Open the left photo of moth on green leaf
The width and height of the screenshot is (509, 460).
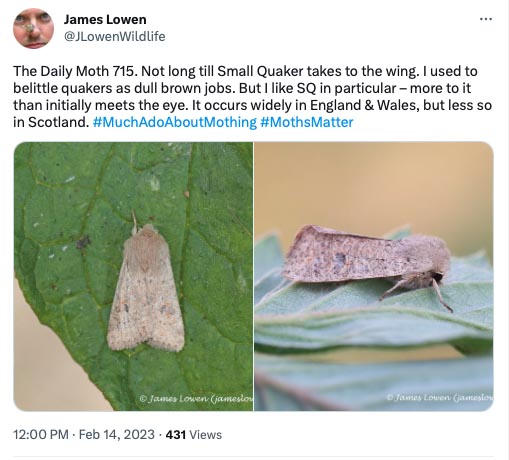133,276
